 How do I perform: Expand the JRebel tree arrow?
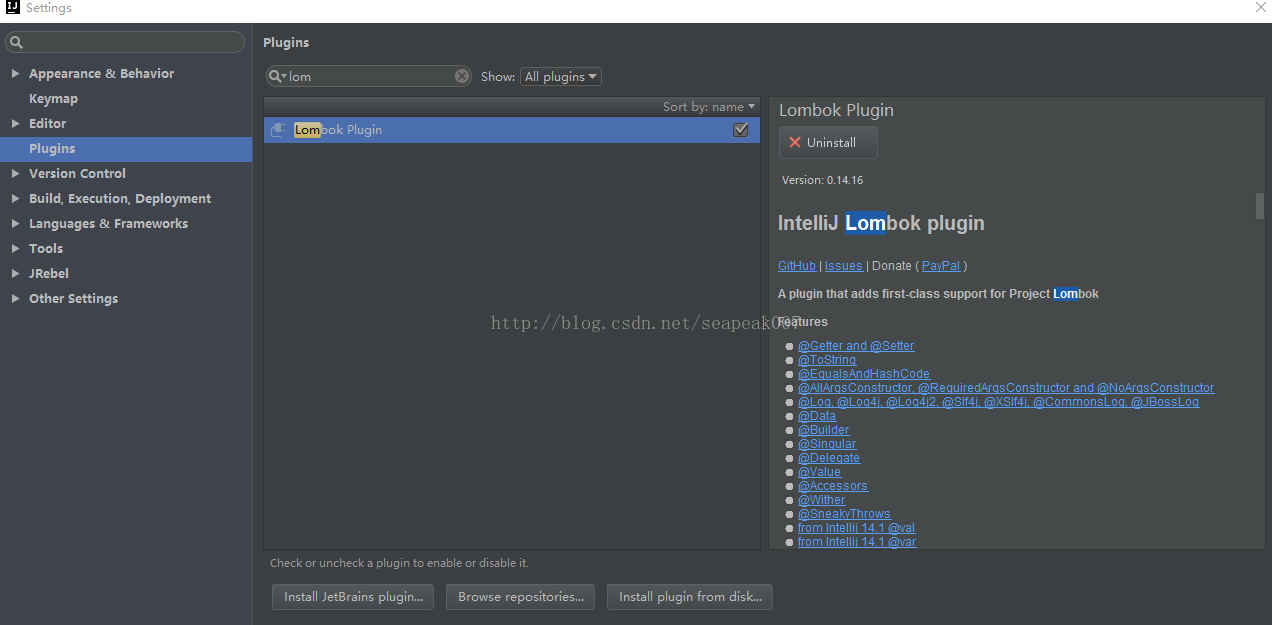(x=15, y=274)
